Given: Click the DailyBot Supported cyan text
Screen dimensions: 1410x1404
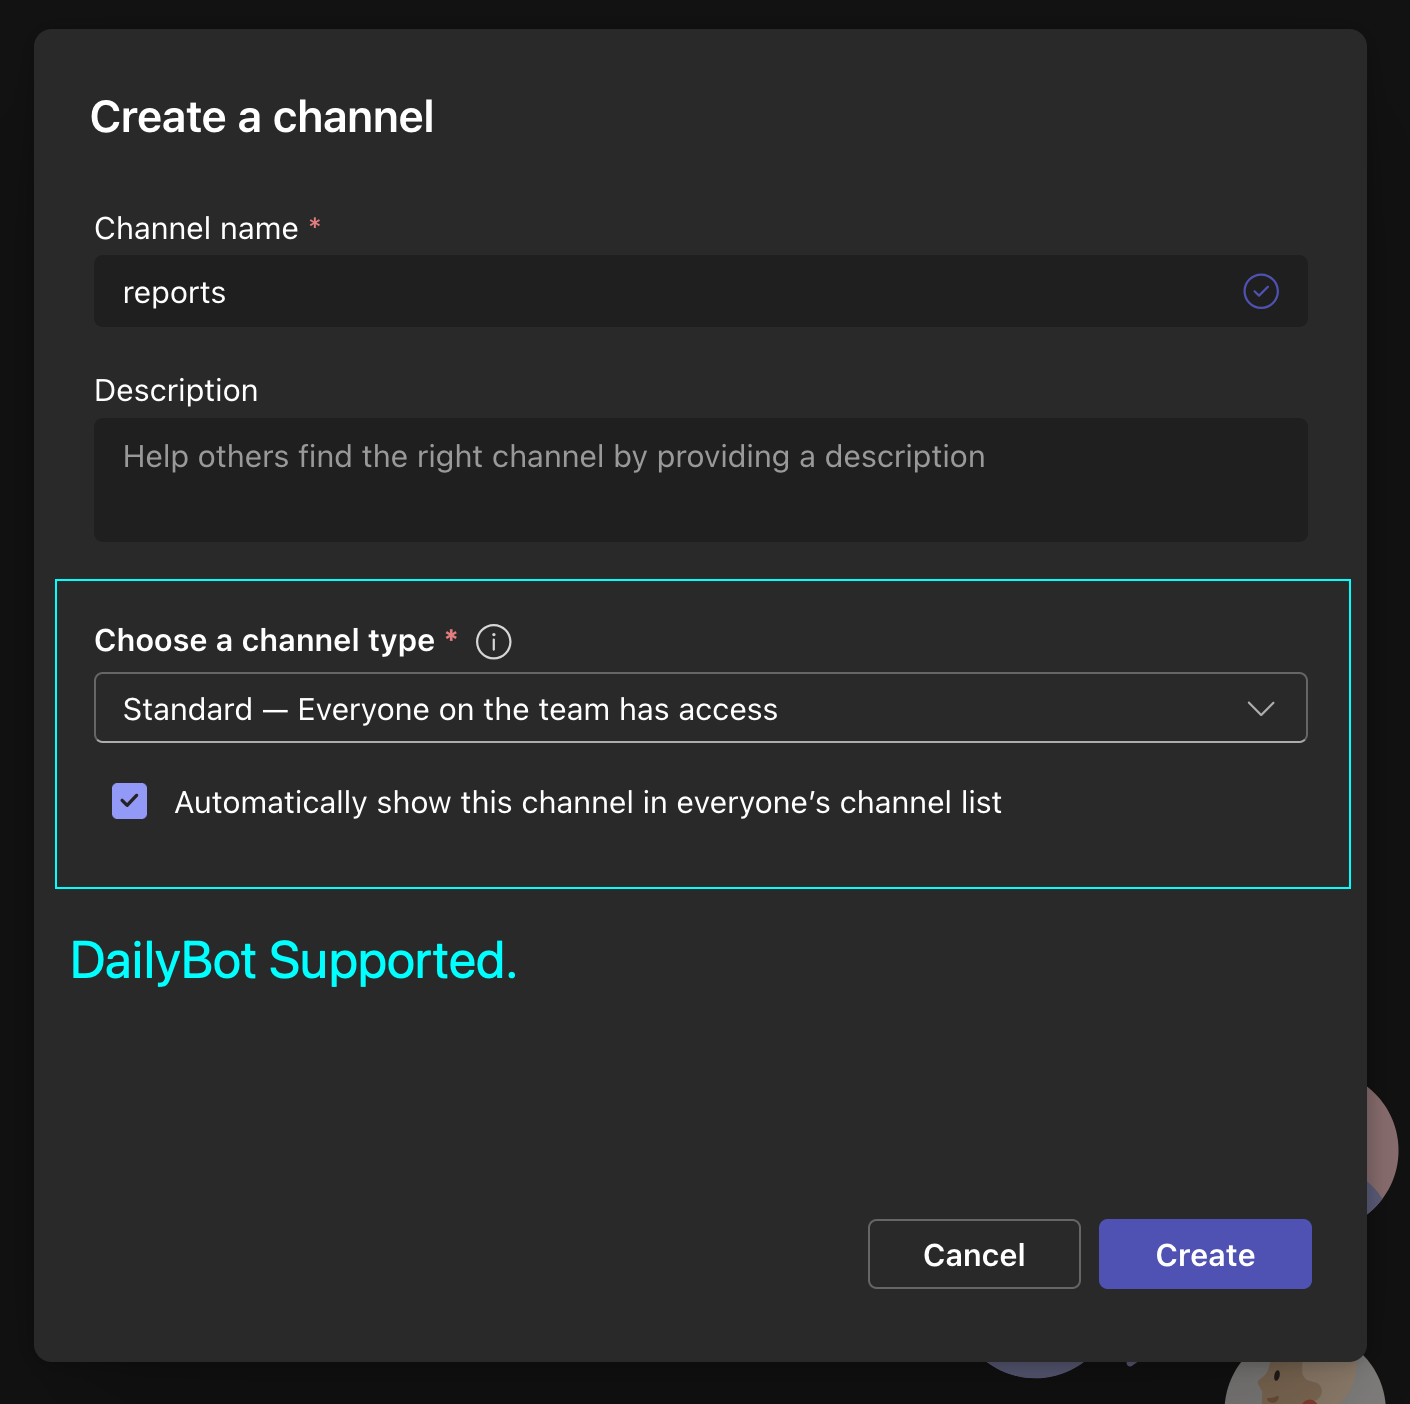Looking at the screenshot, I should coord(294,961).
